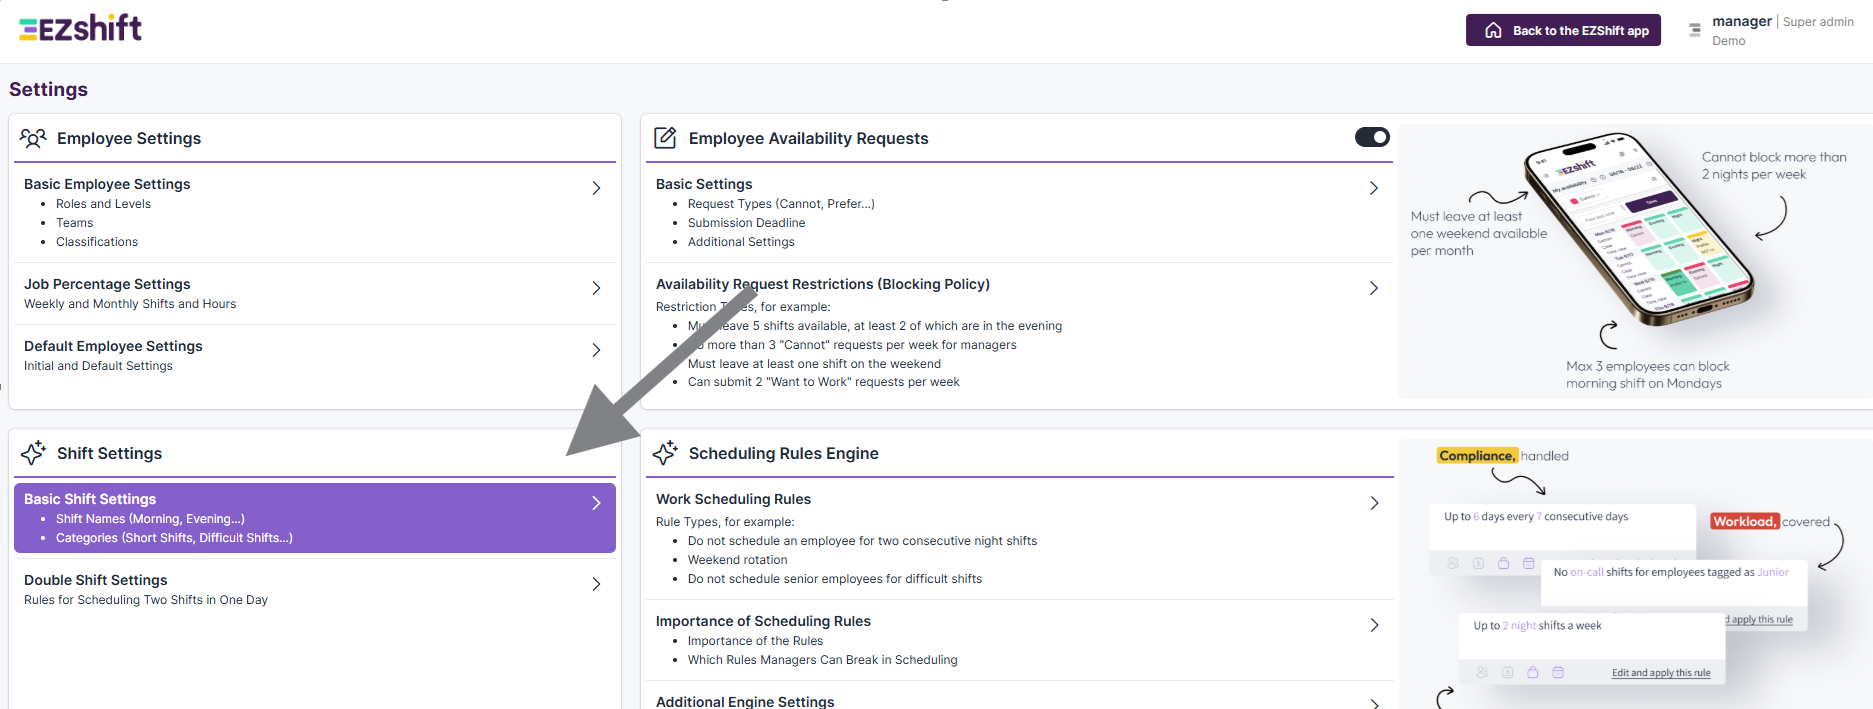
Task: Click Back to the EZShift app button
Action: (x=1563, y=30)
